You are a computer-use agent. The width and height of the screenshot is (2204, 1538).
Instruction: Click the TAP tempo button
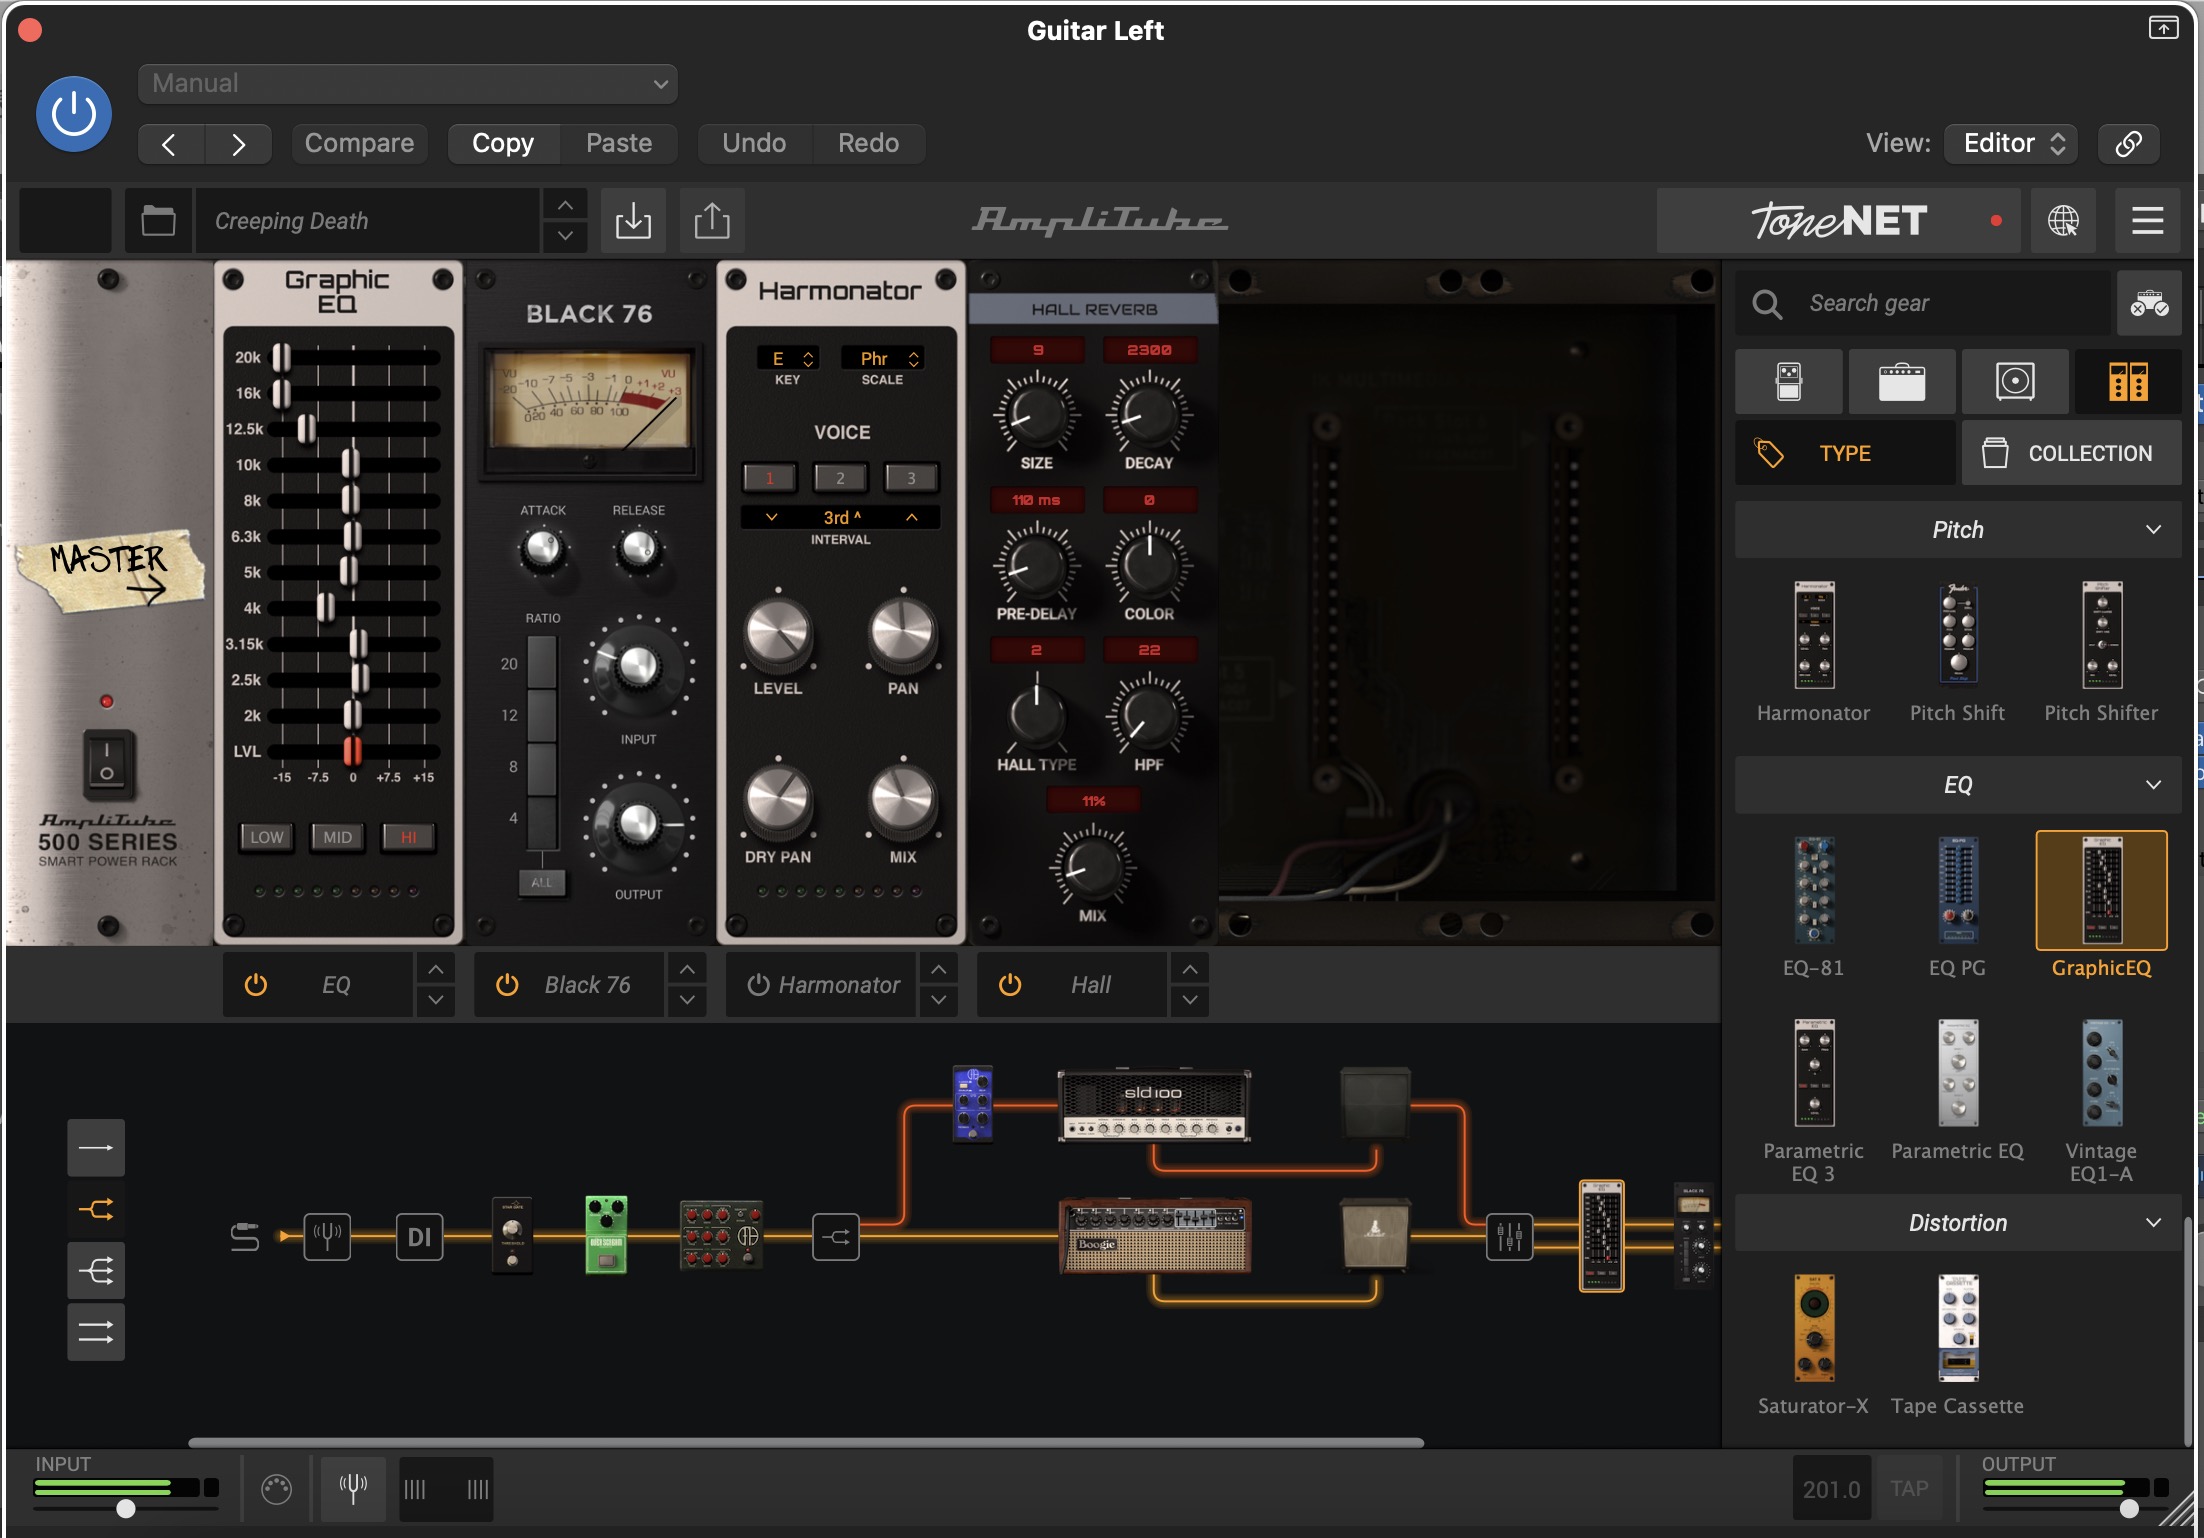tap(1909, 1489)
